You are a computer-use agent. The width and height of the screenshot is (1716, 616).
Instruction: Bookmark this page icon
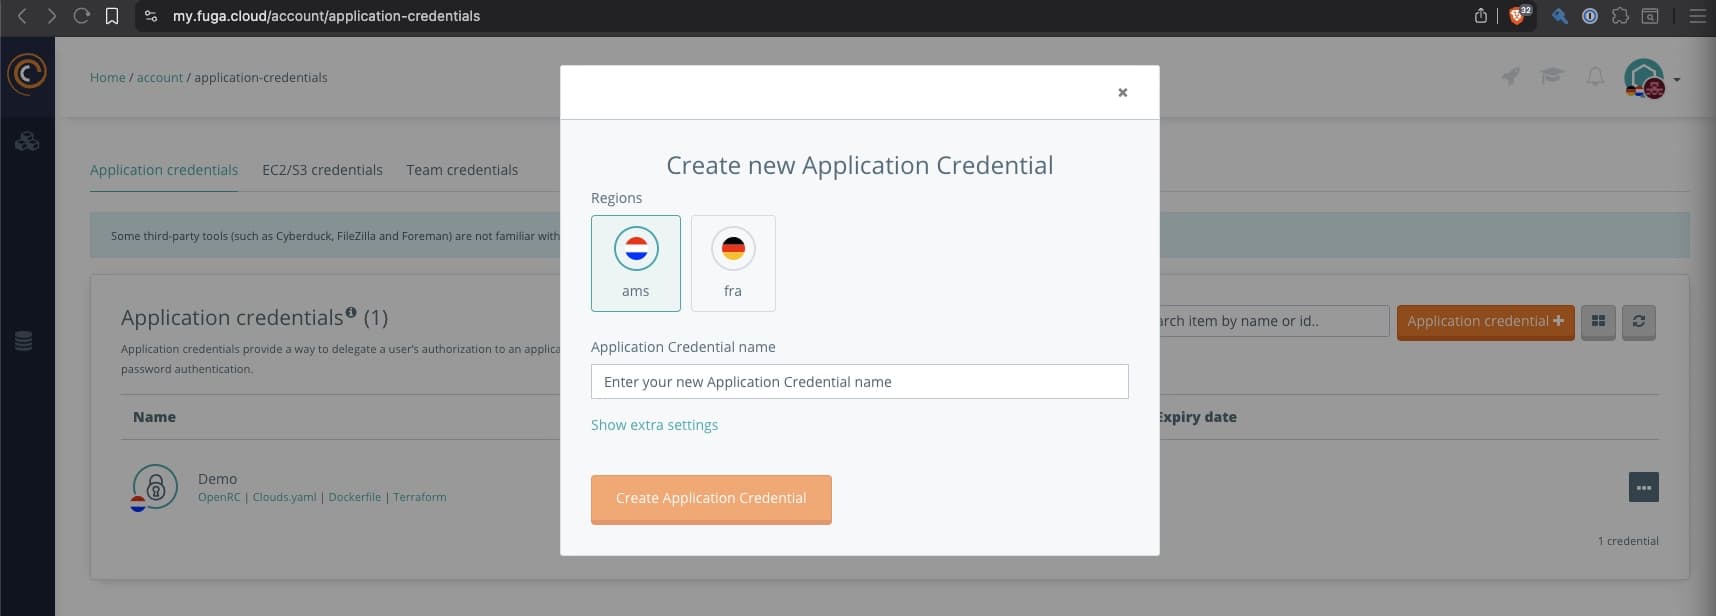[112, 16]
